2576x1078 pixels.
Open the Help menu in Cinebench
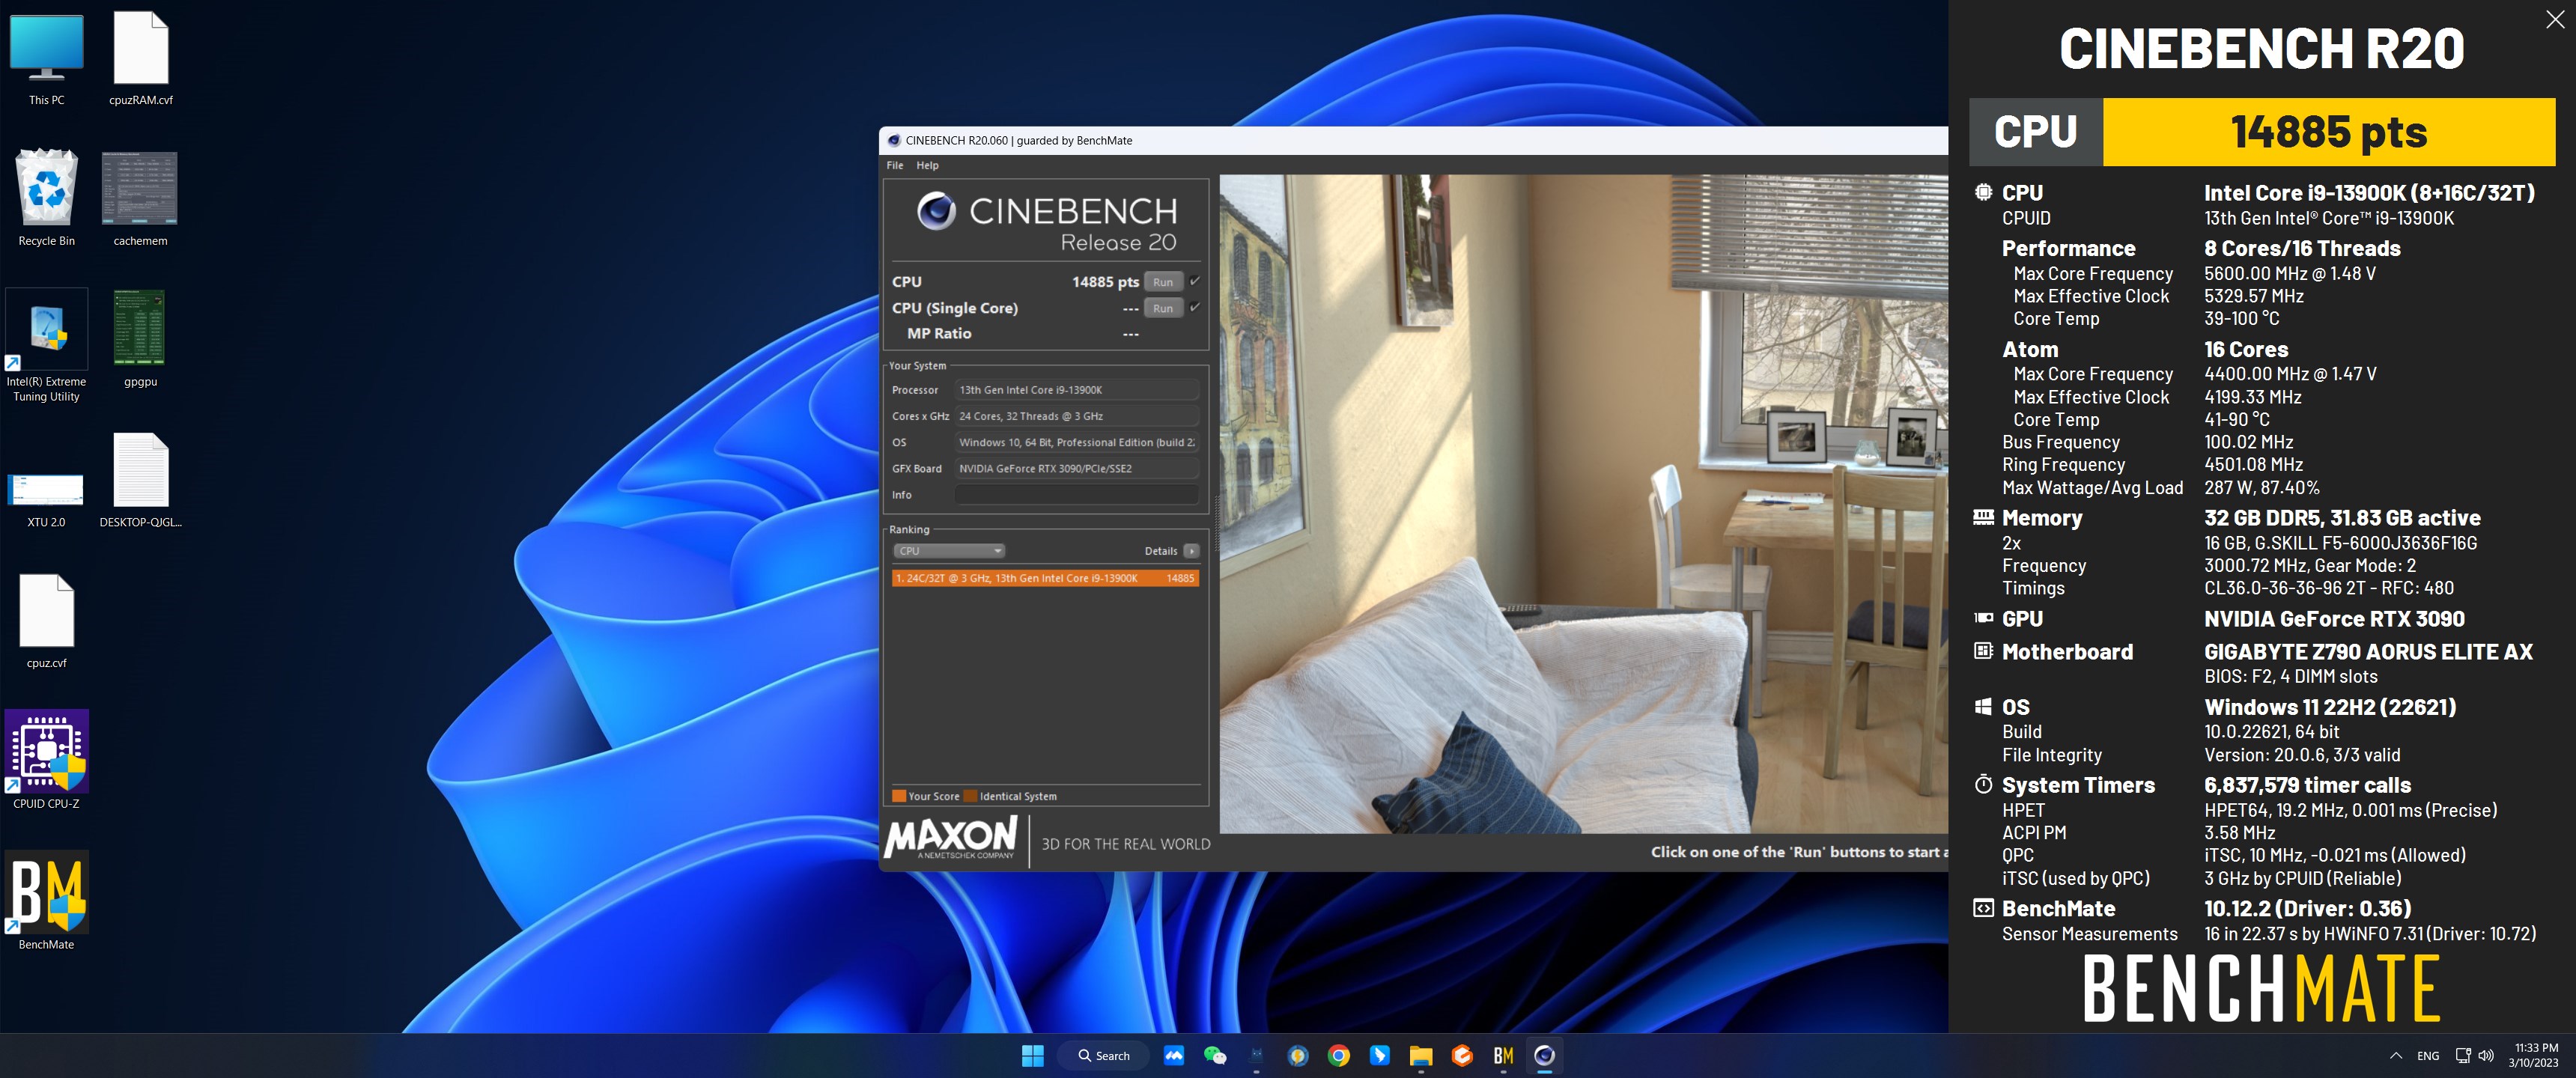[927, 165]
